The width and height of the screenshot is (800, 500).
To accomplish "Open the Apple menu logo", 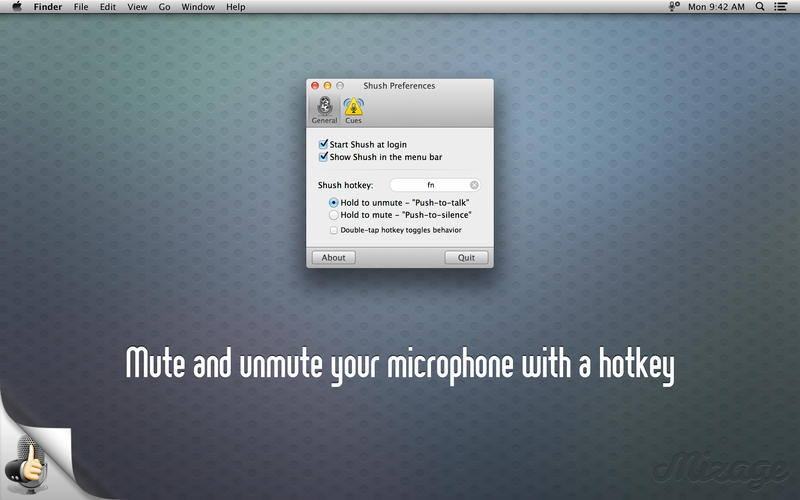I will click(17, 7).
